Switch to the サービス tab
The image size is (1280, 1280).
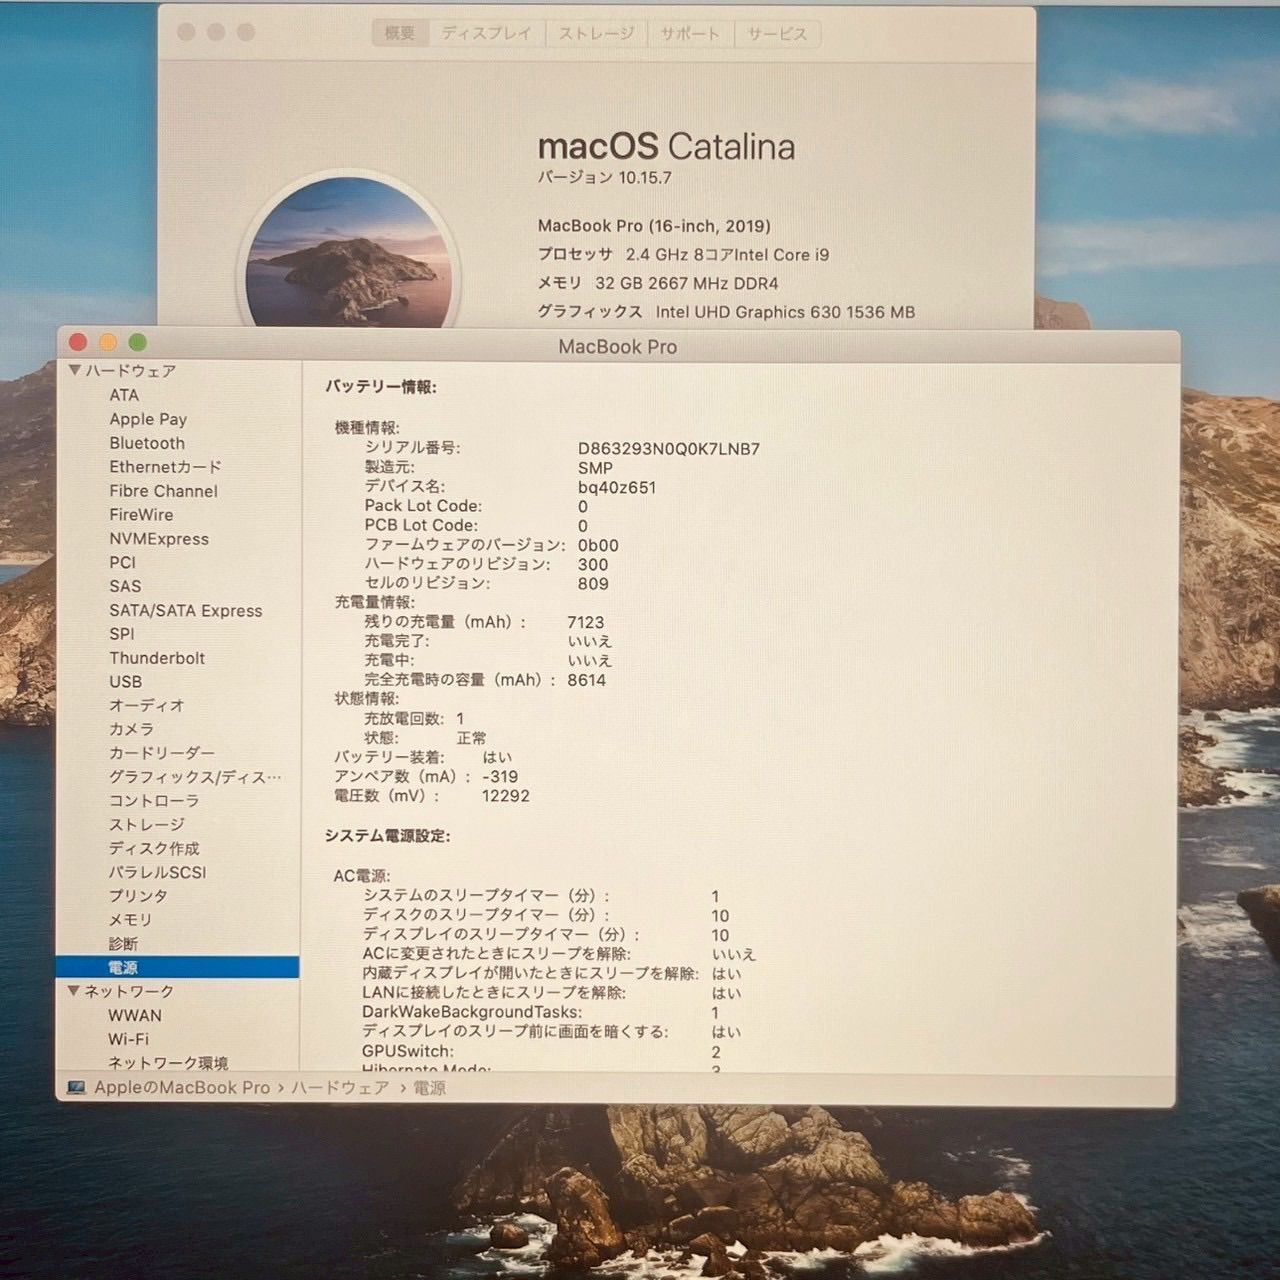coord(775,31)
